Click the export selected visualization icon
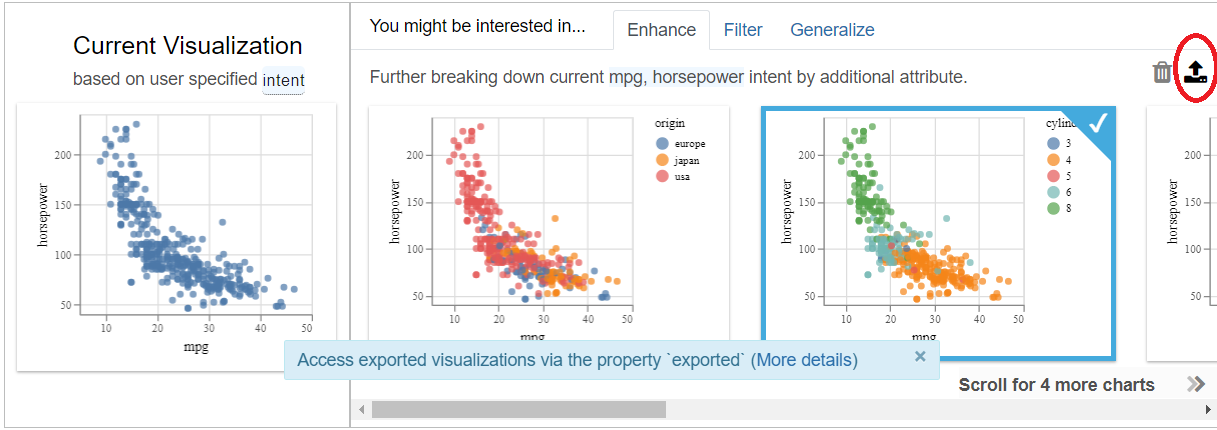Screen dimensions: 1217x430 [x=1195, y=71]
